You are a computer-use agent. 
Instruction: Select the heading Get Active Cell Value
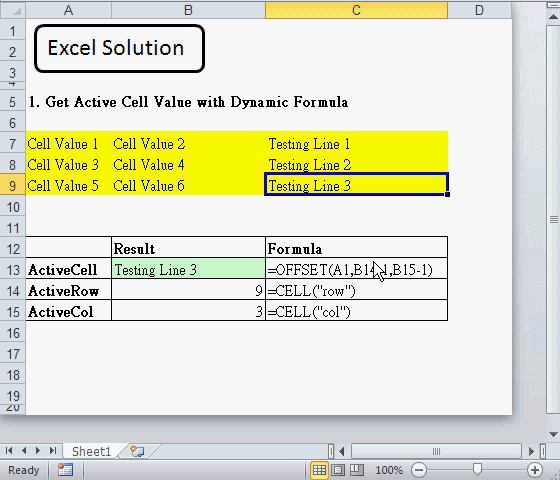point(188,102)
